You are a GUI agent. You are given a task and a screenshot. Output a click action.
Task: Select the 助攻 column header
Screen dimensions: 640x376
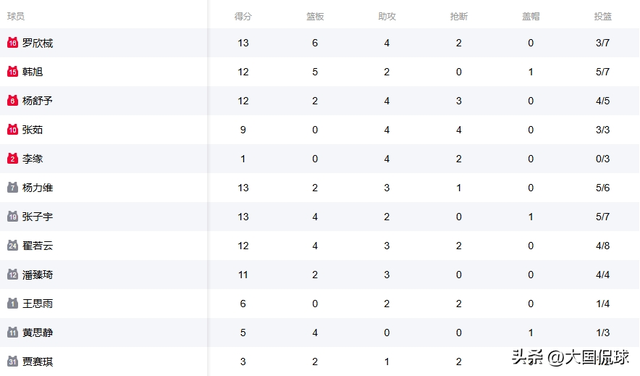click(x=387, y=16)
